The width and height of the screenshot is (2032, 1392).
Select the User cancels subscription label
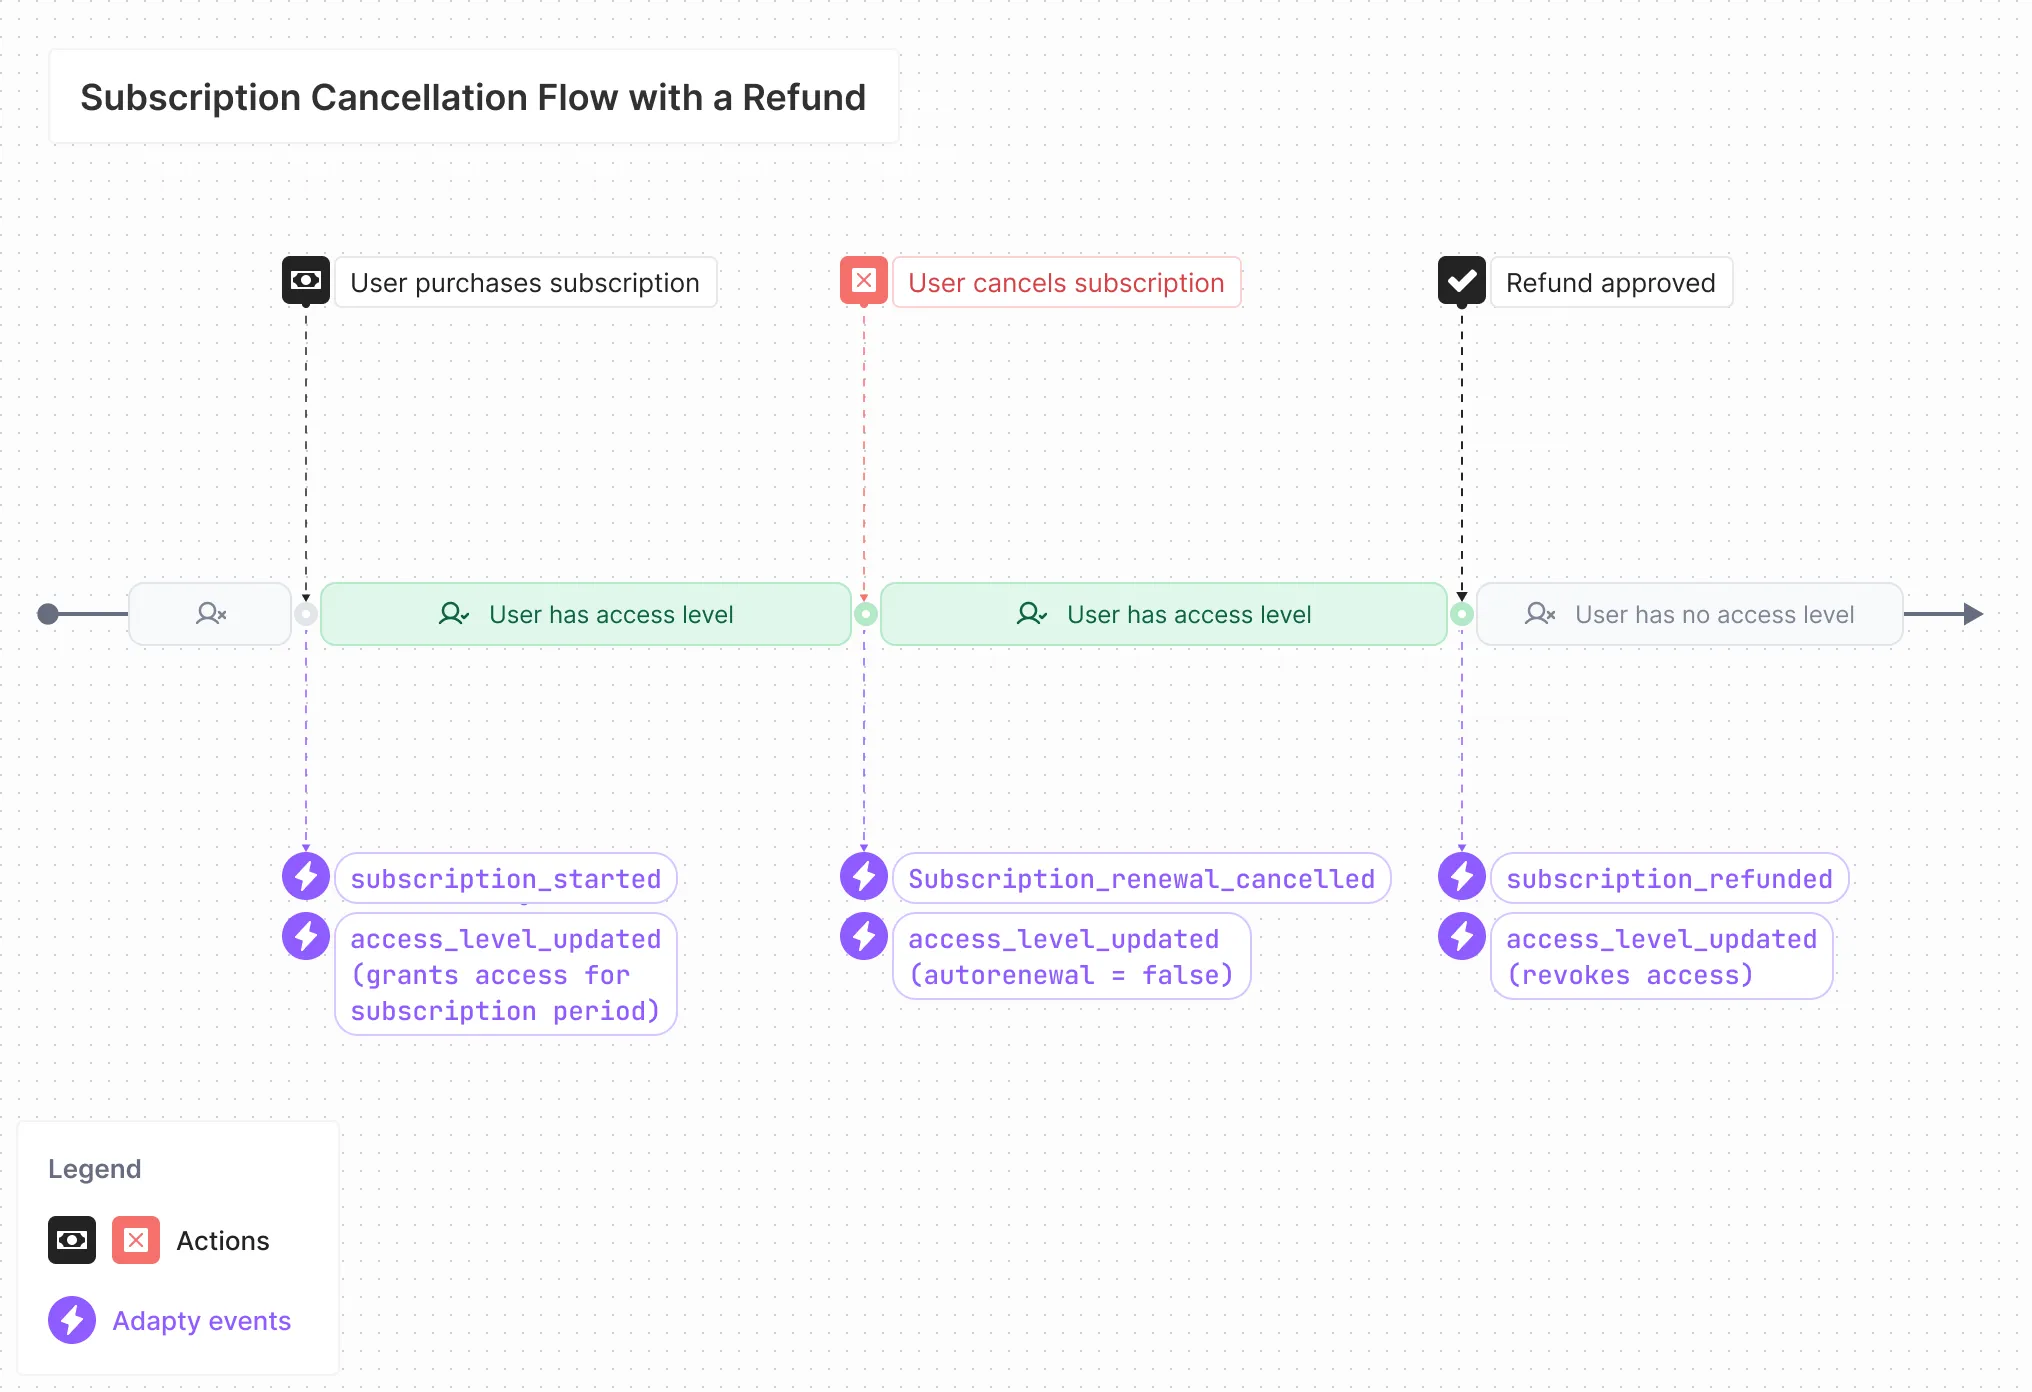pyautogui.click(x=1066, y=283)
